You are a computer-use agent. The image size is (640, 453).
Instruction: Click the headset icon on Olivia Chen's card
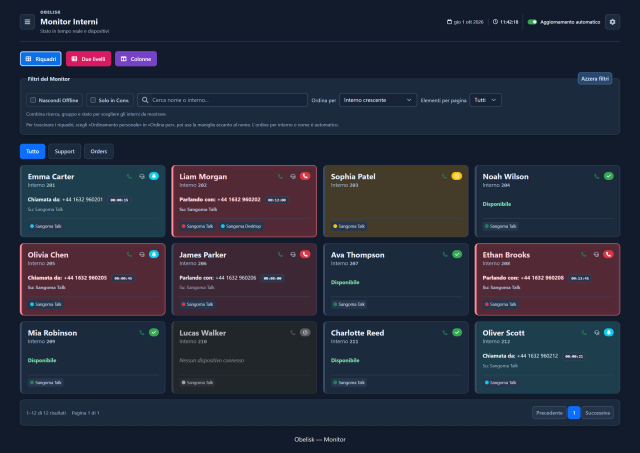point(142,254)
